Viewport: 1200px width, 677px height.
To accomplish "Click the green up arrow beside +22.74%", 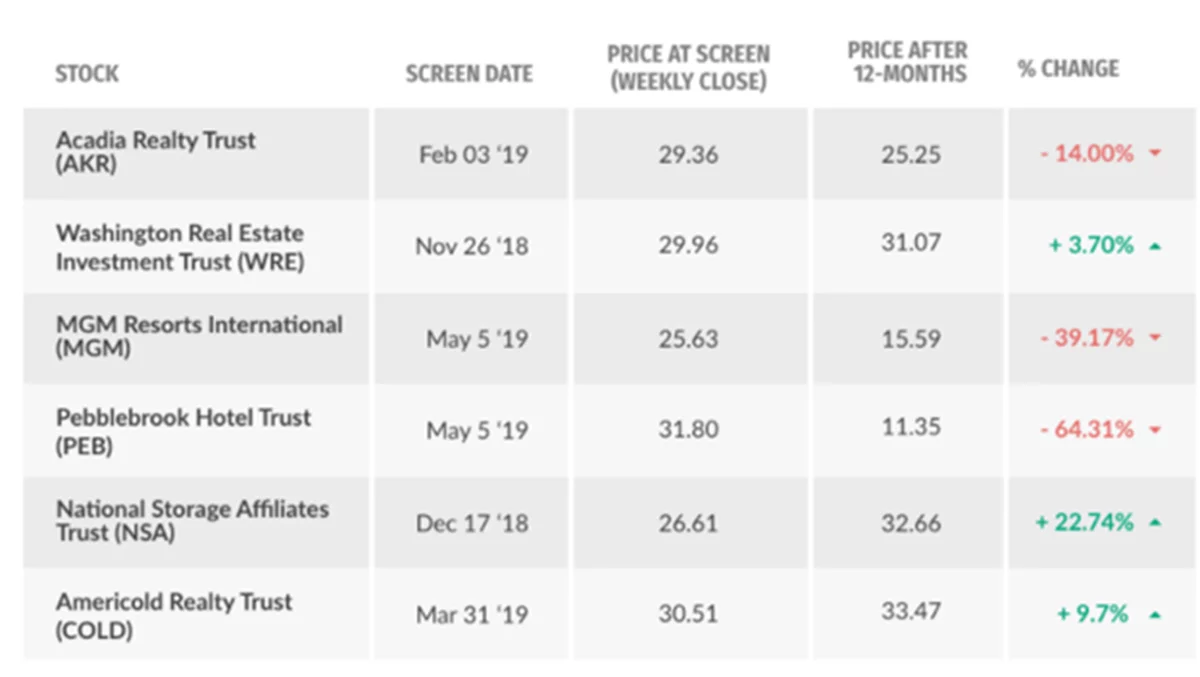I will point(1156,523).
